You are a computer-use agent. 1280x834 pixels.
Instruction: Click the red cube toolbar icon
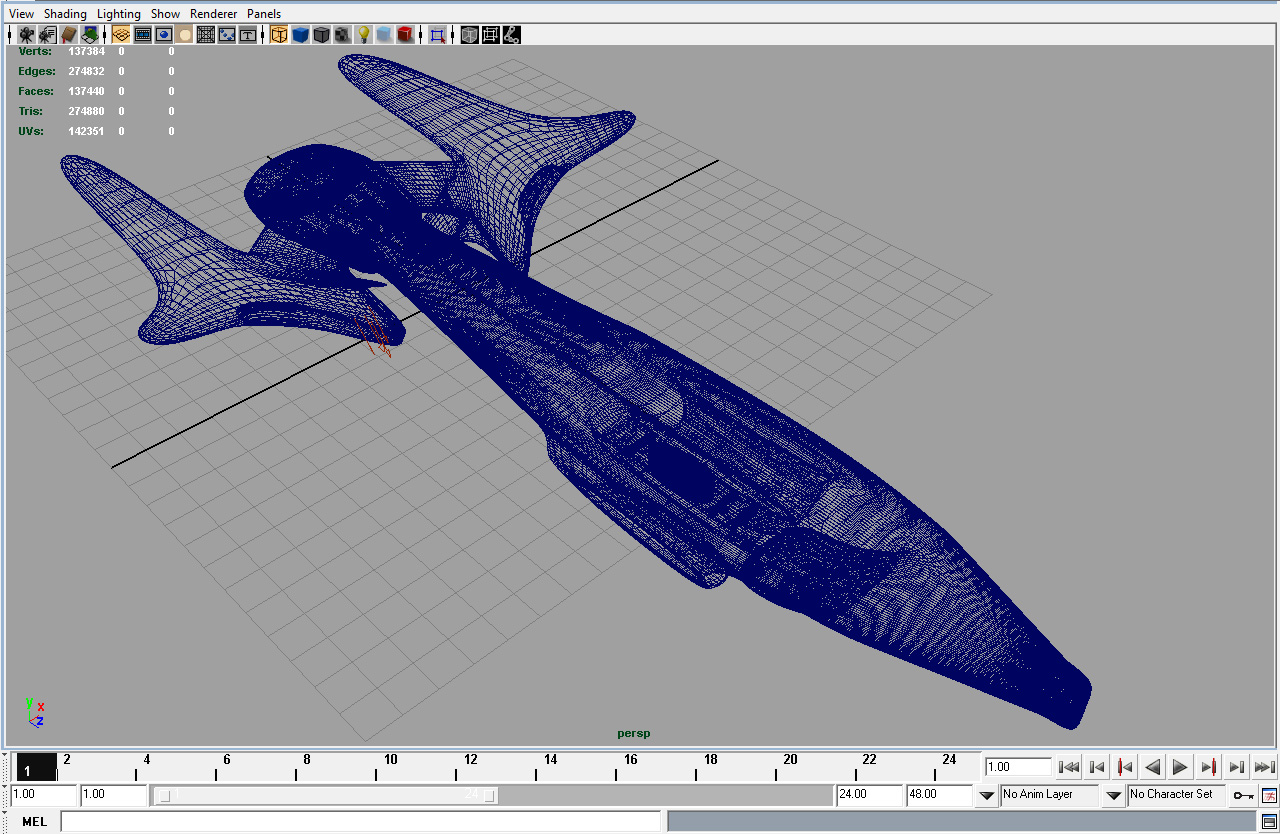(405, 35)
